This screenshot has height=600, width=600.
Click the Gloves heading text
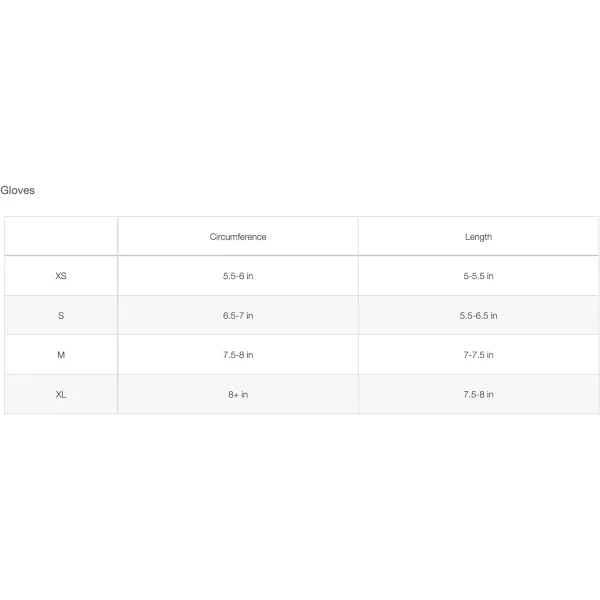(18, 190)
